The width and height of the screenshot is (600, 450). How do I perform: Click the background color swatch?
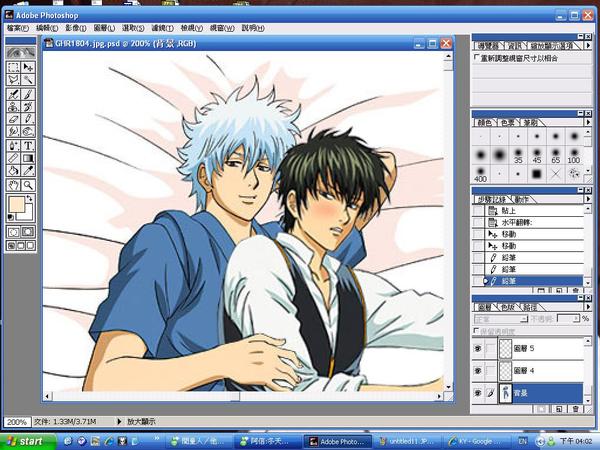click(28, 215)
